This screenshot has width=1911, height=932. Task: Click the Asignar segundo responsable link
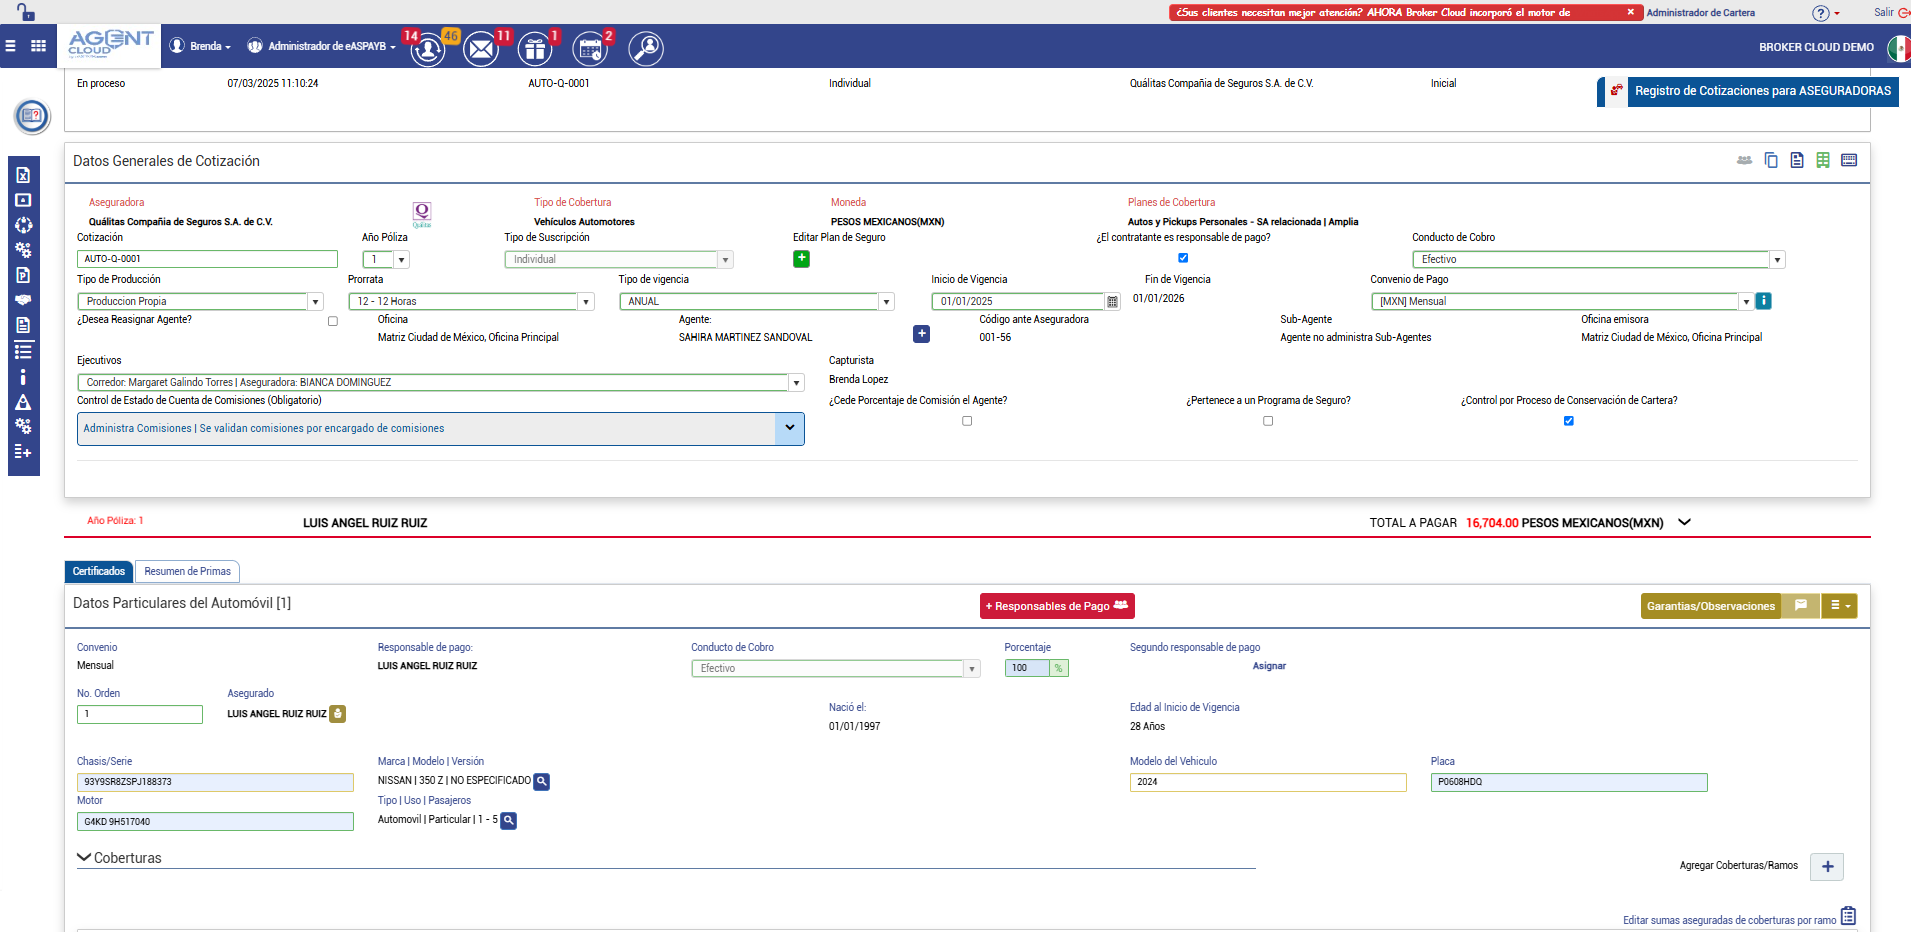click(x=1269, y=666)
